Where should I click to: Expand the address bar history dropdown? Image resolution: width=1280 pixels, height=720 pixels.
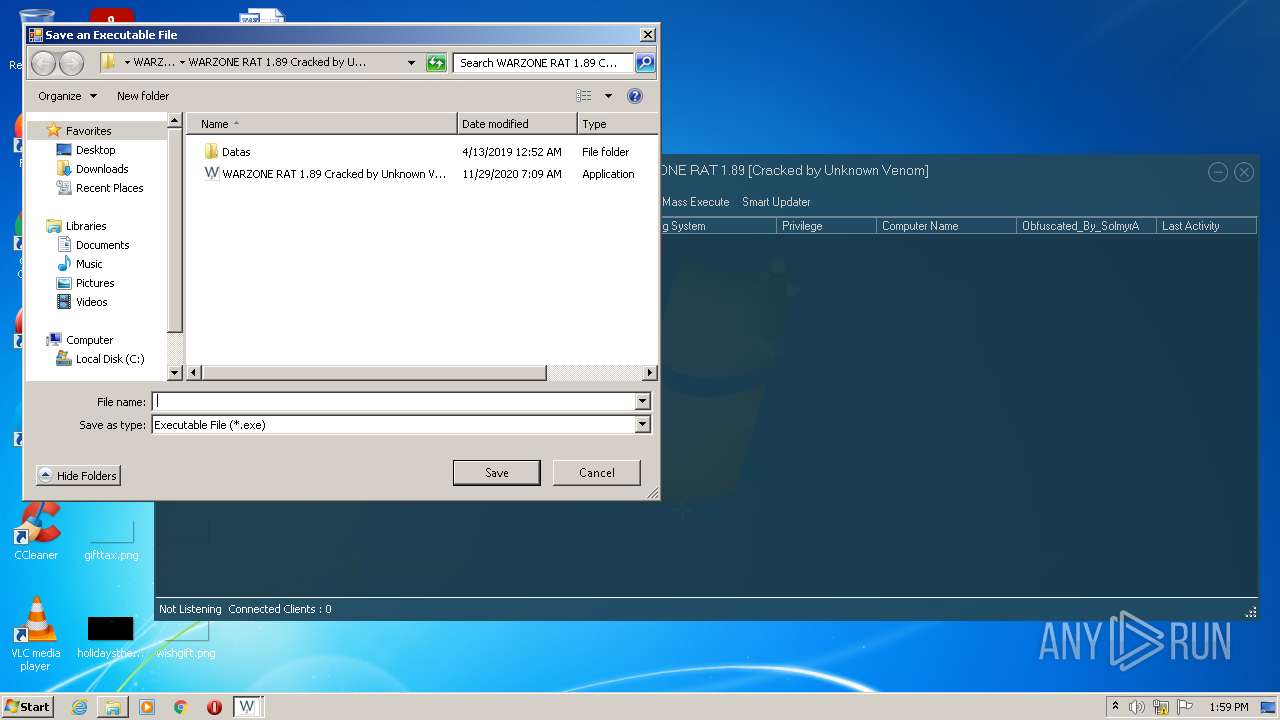[x=411, y=62]
